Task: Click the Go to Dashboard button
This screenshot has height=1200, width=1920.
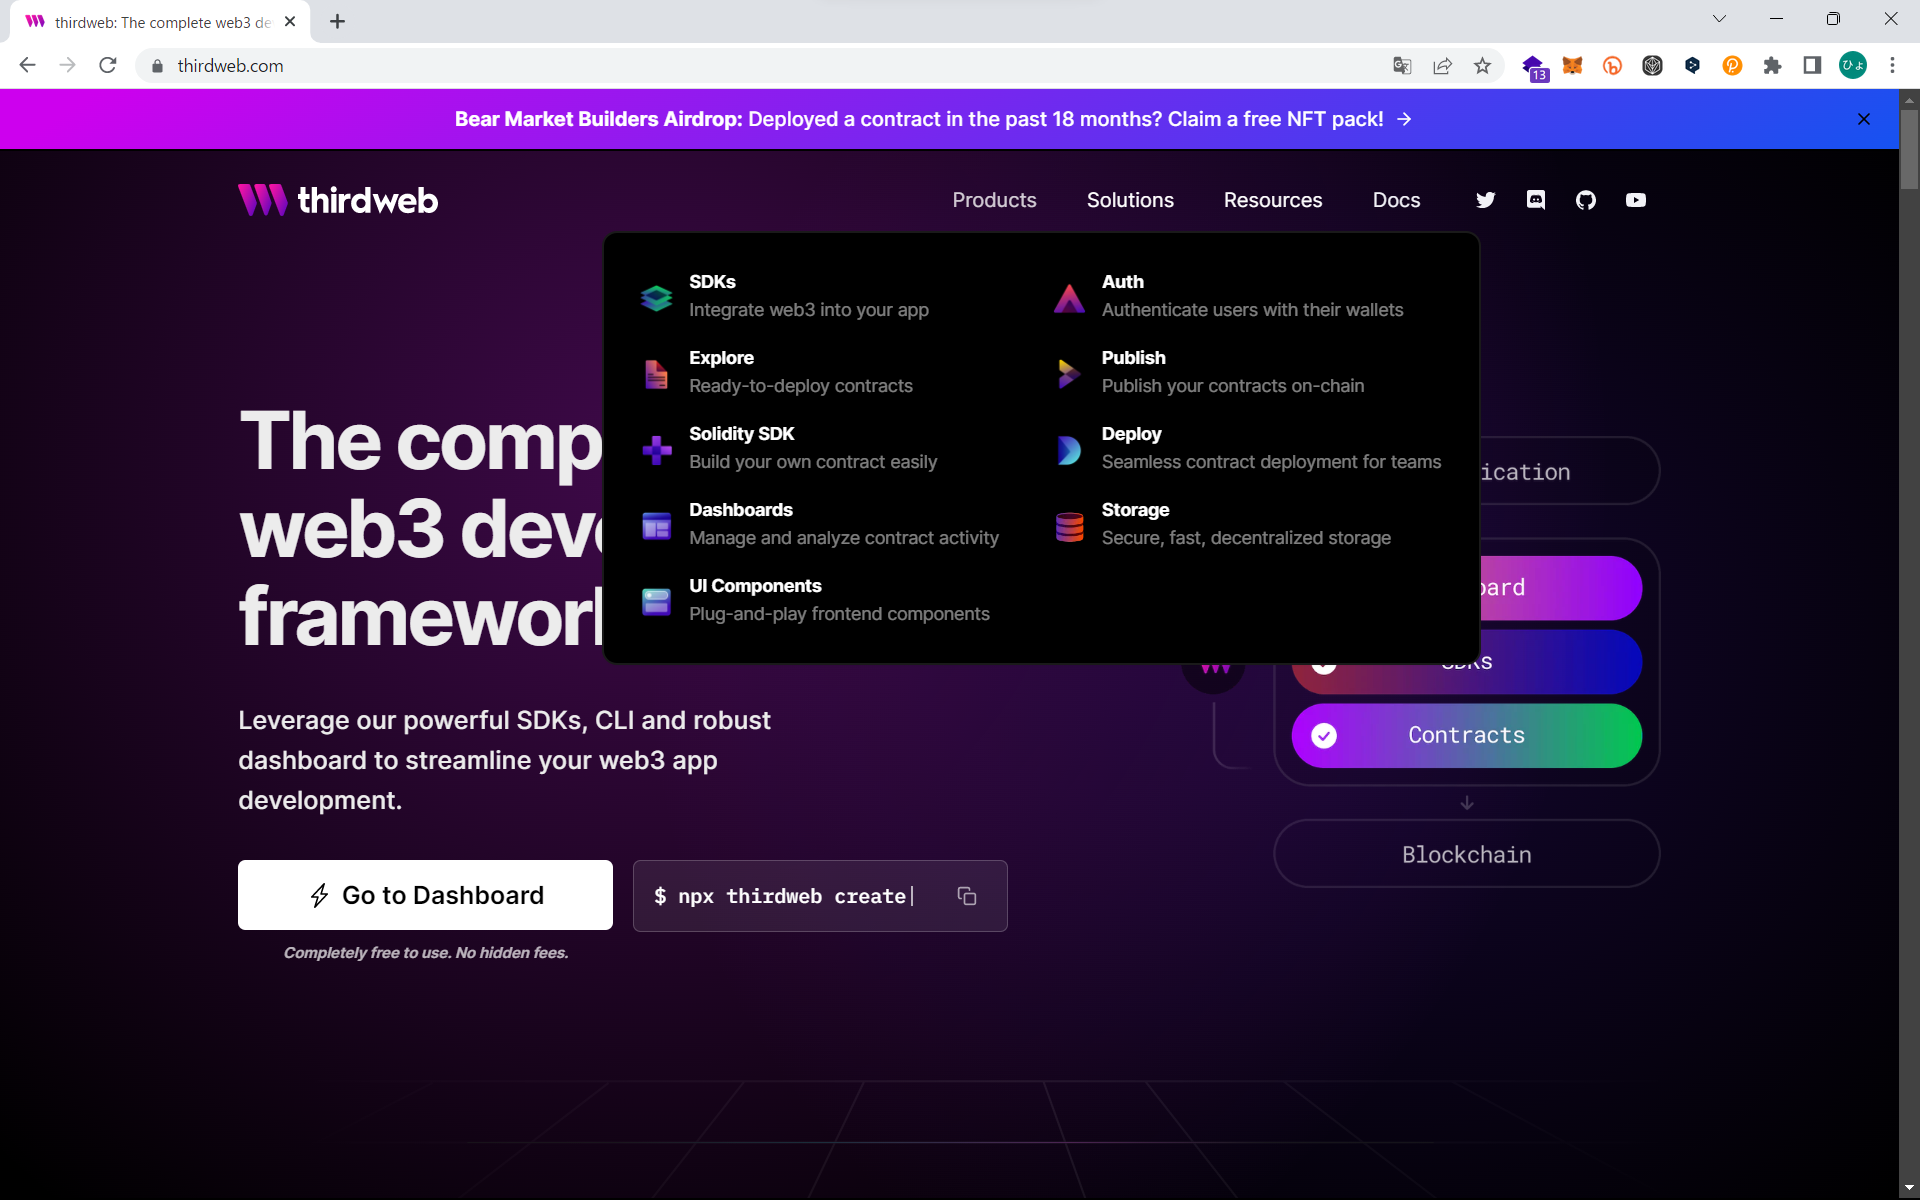Action: (425, 895)
